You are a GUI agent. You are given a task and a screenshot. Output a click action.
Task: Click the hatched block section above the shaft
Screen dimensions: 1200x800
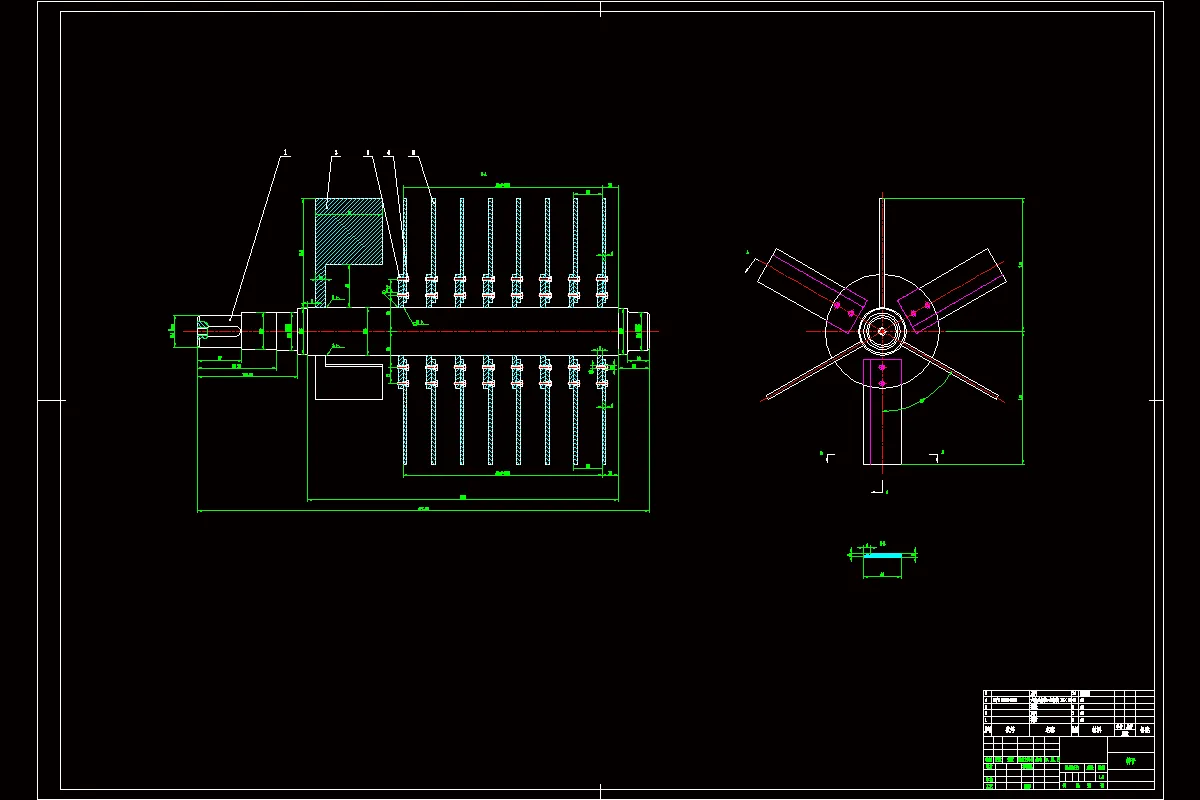pos(349,231)
